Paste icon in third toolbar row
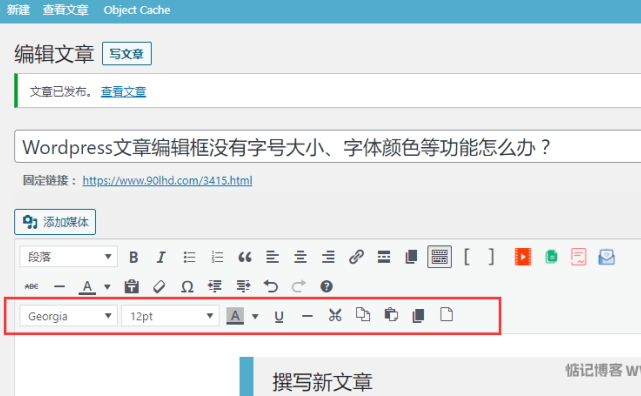The height and width of the screenshot is (396, 641). point(391,315)
